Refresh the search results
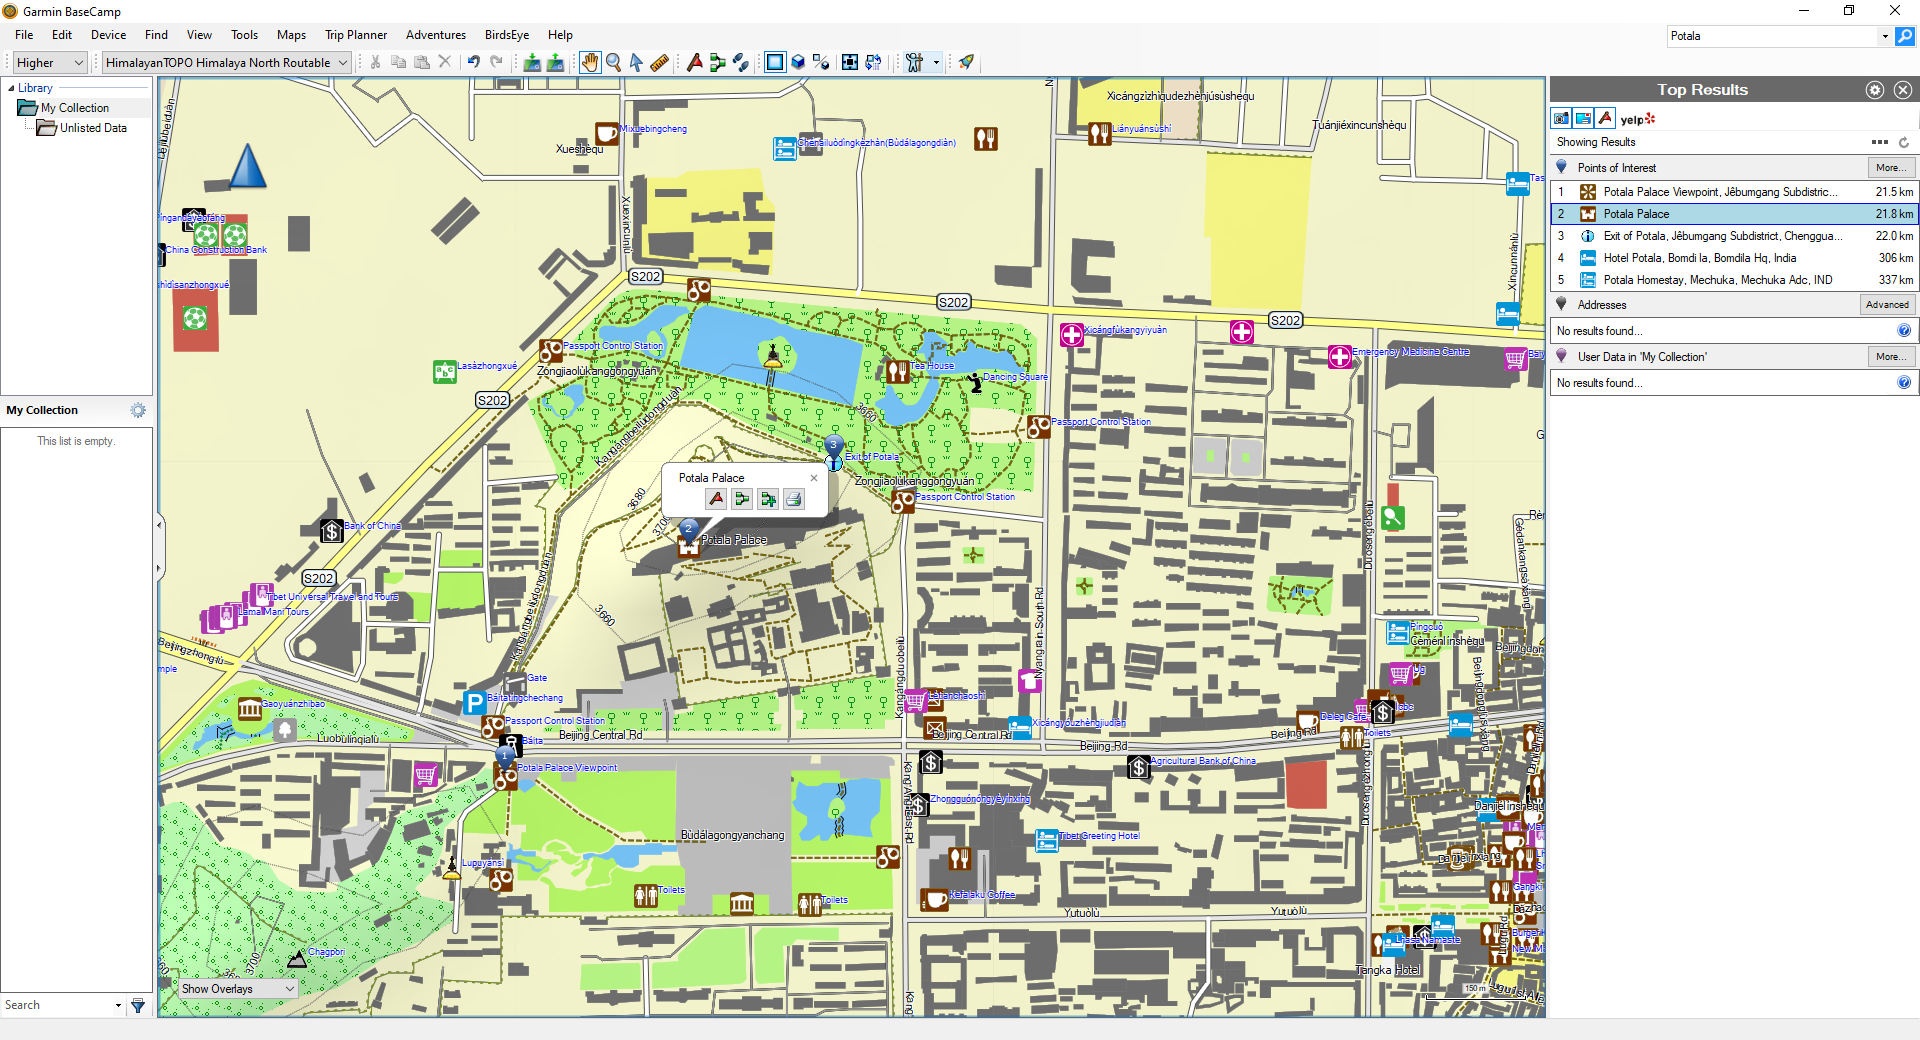This screenshot has height=1040, width=1920. 1904,142
